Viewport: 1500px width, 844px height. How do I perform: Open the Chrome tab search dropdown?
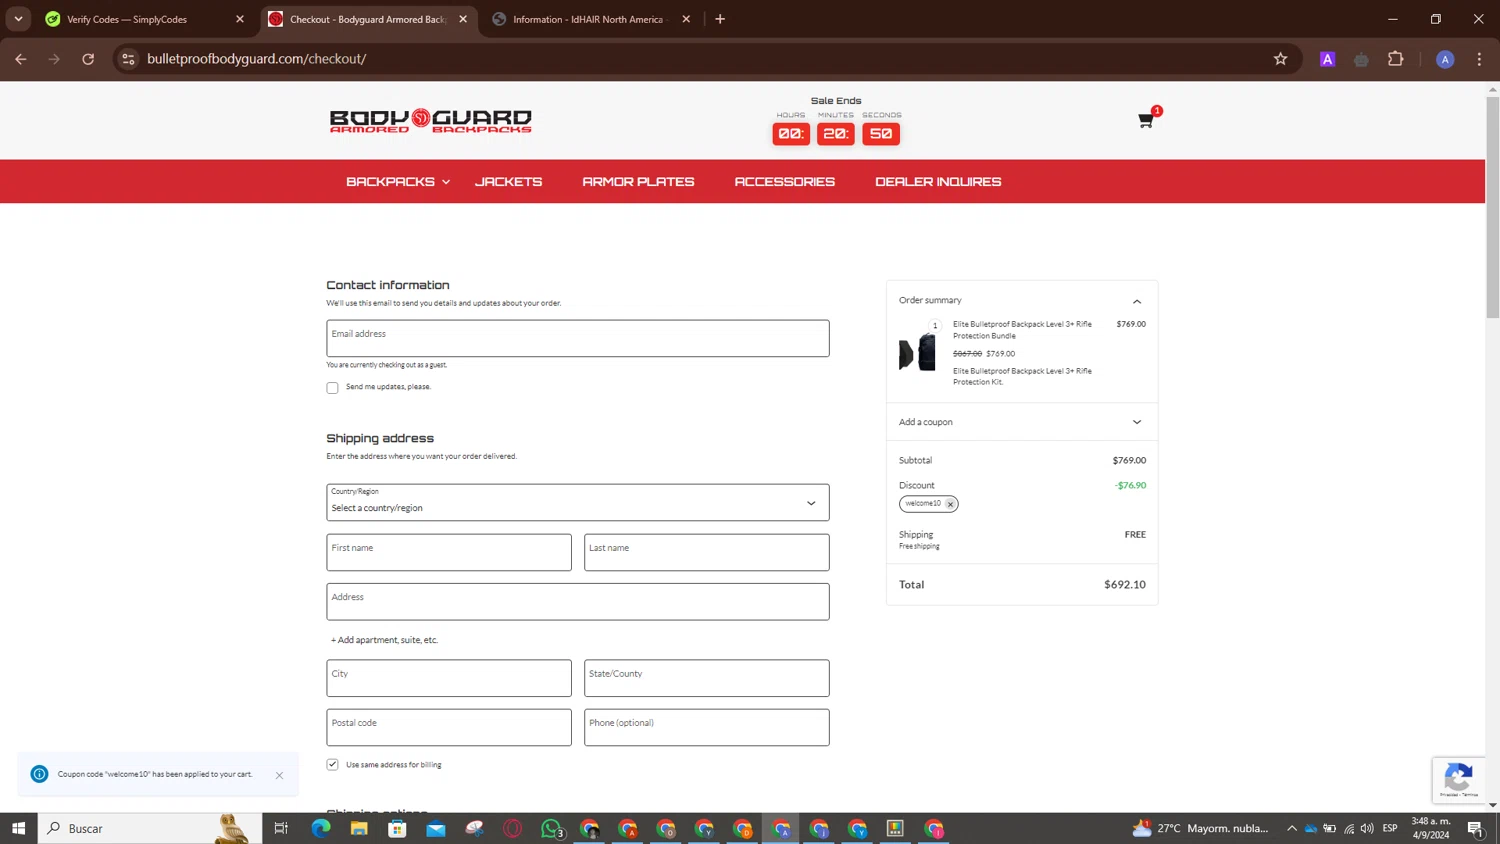[18, 19]
